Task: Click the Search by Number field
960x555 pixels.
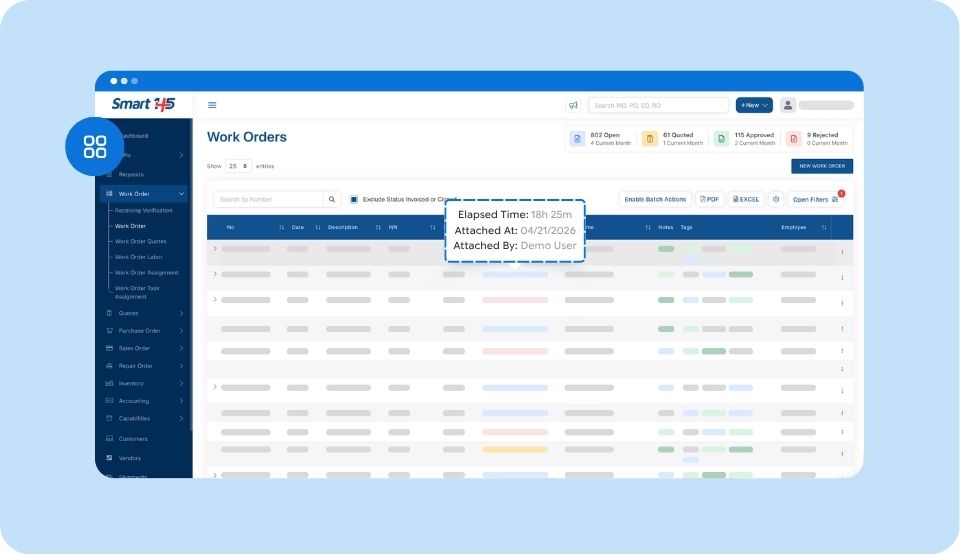Action: tap(268, 199)
